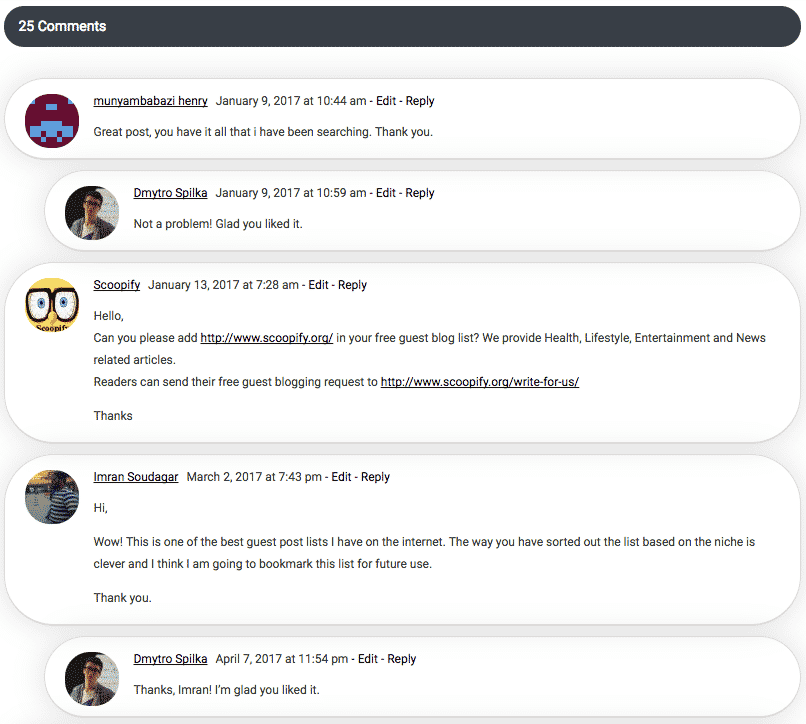Screen dimensions: 806x724
Task: Edit munyambabazi henry's comment
Action: click(386, 101)
